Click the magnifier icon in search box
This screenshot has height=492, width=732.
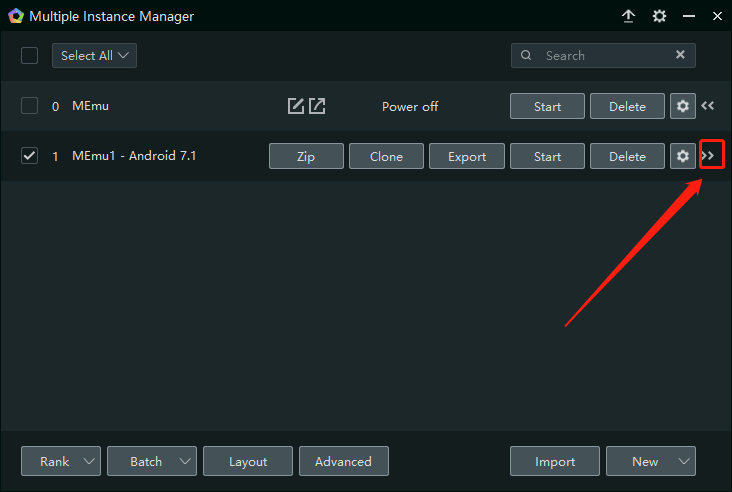(x=527, y=56)
